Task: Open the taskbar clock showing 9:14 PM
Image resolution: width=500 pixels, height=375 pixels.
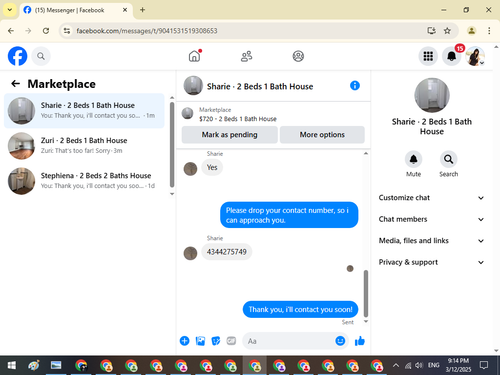Action: click(x=458, y=365)
